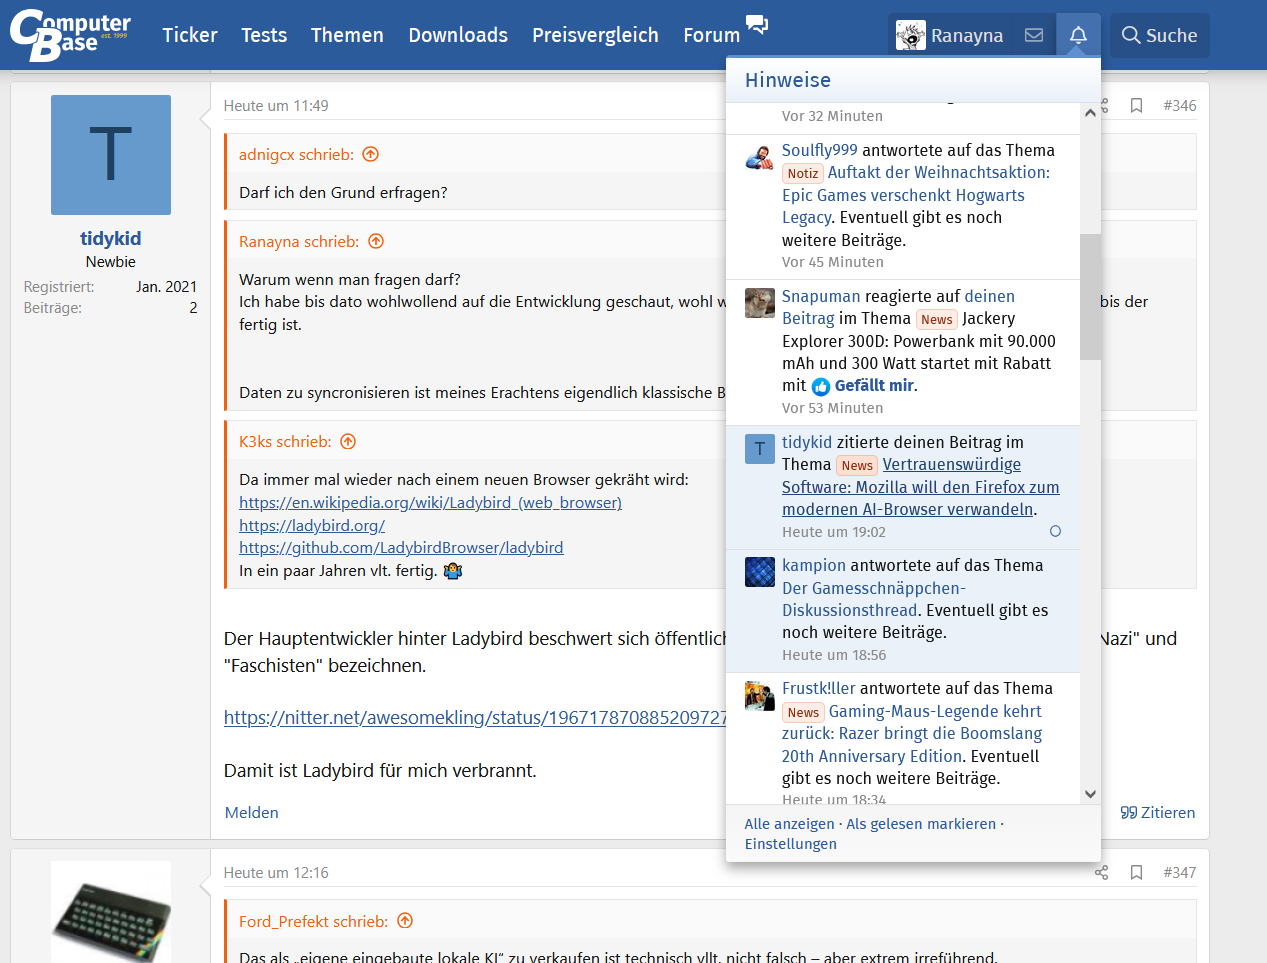Open the Downloads navigation item
This screenshot has height=963, width=1267.
pos(458,35)
